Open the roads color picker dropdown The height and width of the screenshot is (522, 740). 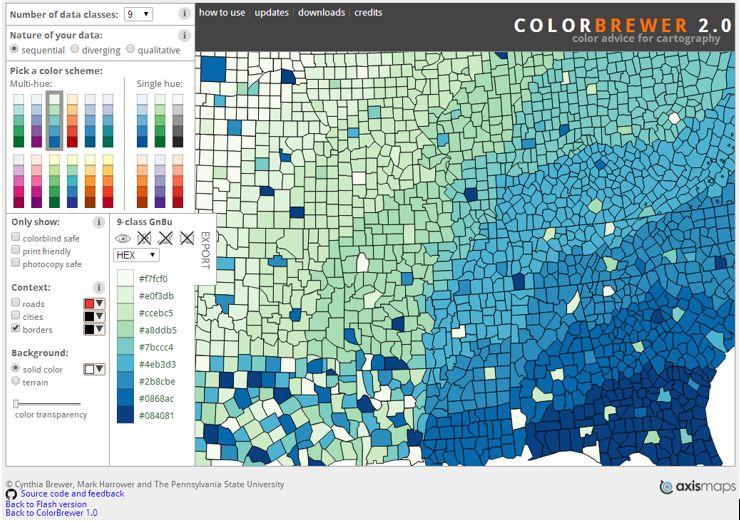tap(94, 303)
